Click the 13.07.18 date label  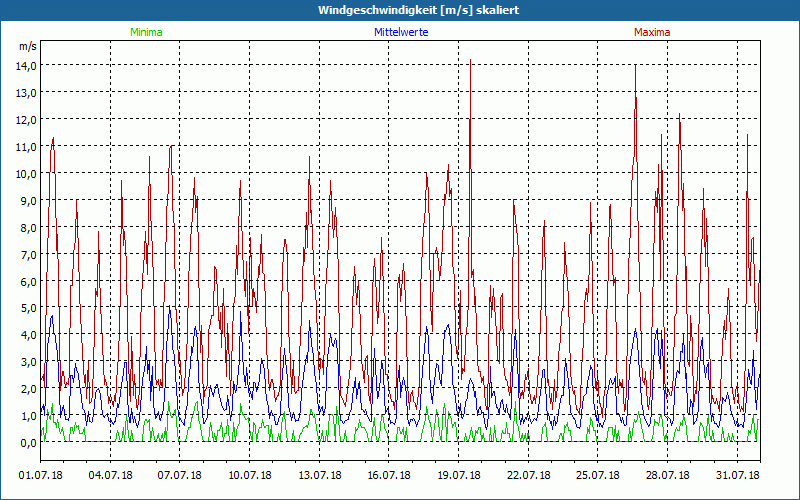(319, 475)
